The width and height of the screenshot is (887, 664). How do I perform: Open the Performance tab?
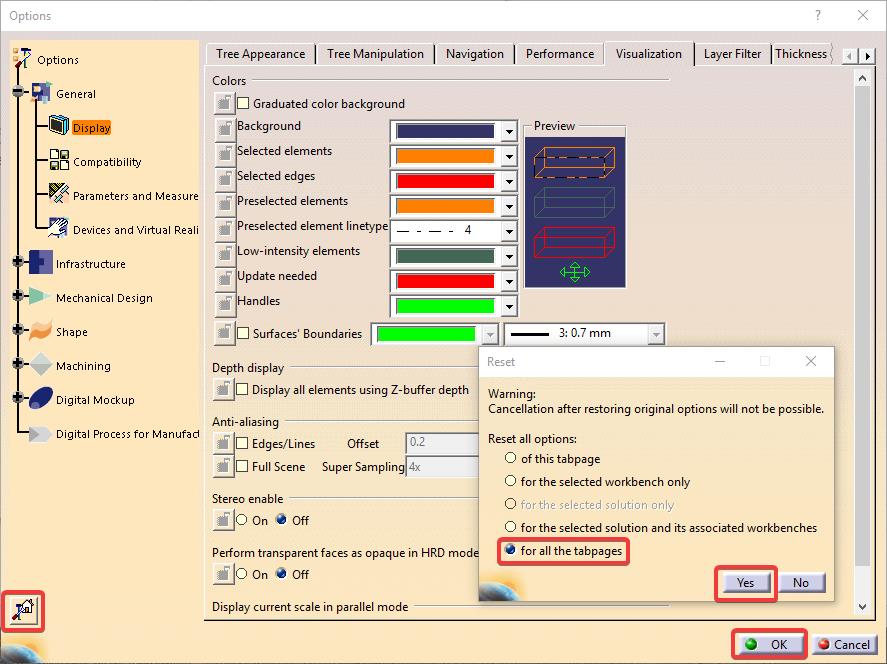[560, 54]
